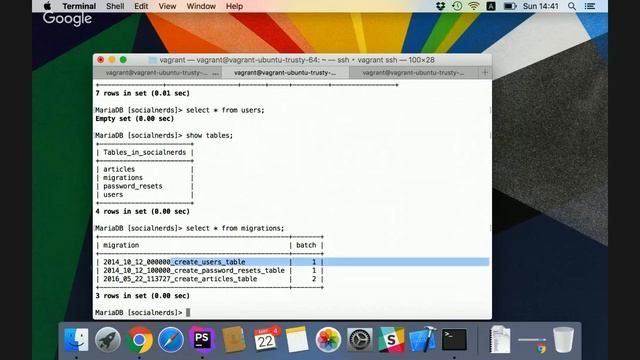Click the proxy icon in Terminal title bar
The height and width of the screenshot is (360, 640).
point(153,60)
